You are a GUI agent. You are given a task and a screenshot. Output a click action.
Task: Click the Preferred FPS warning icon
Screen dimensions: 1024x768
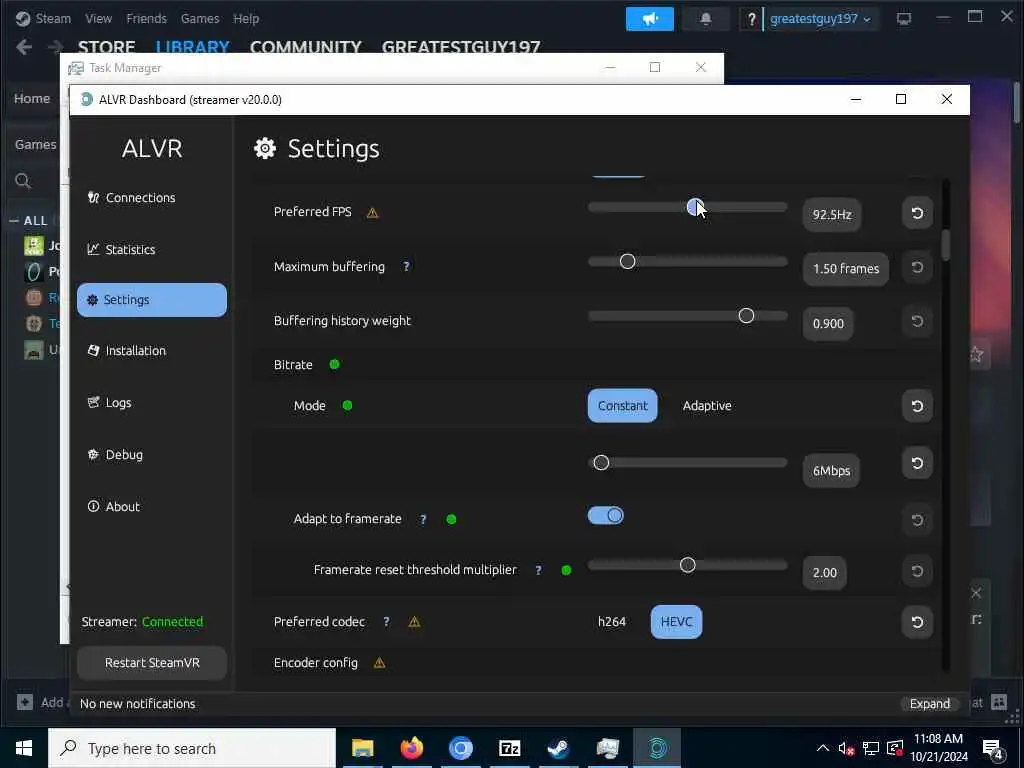pyautogui.click(x=372, y=212)
